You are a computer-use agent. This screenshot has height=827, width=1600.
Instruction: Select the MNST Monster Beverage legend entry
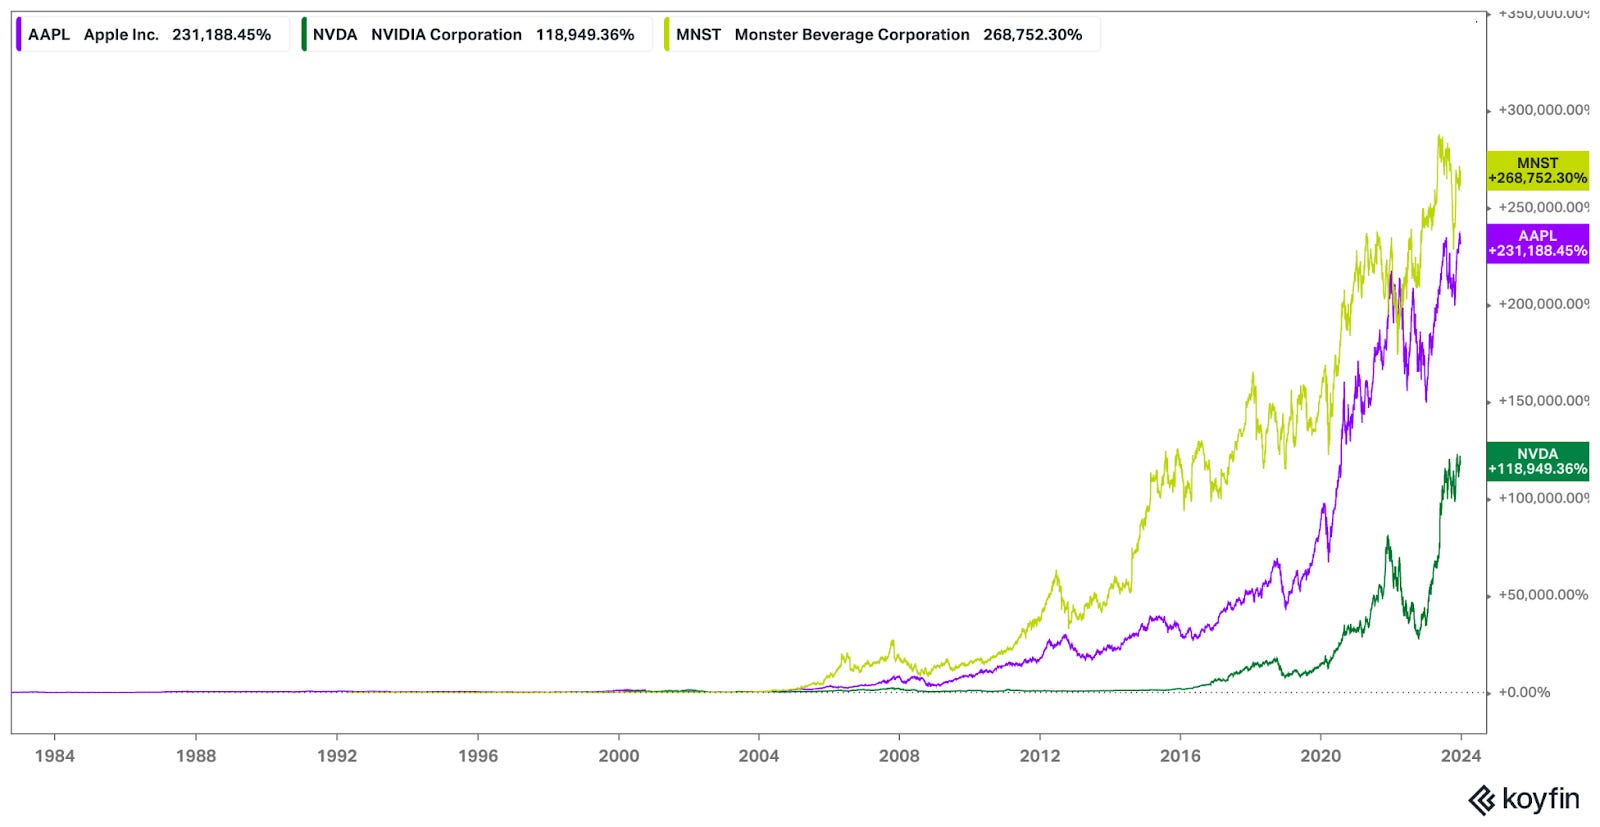point(881,34)
